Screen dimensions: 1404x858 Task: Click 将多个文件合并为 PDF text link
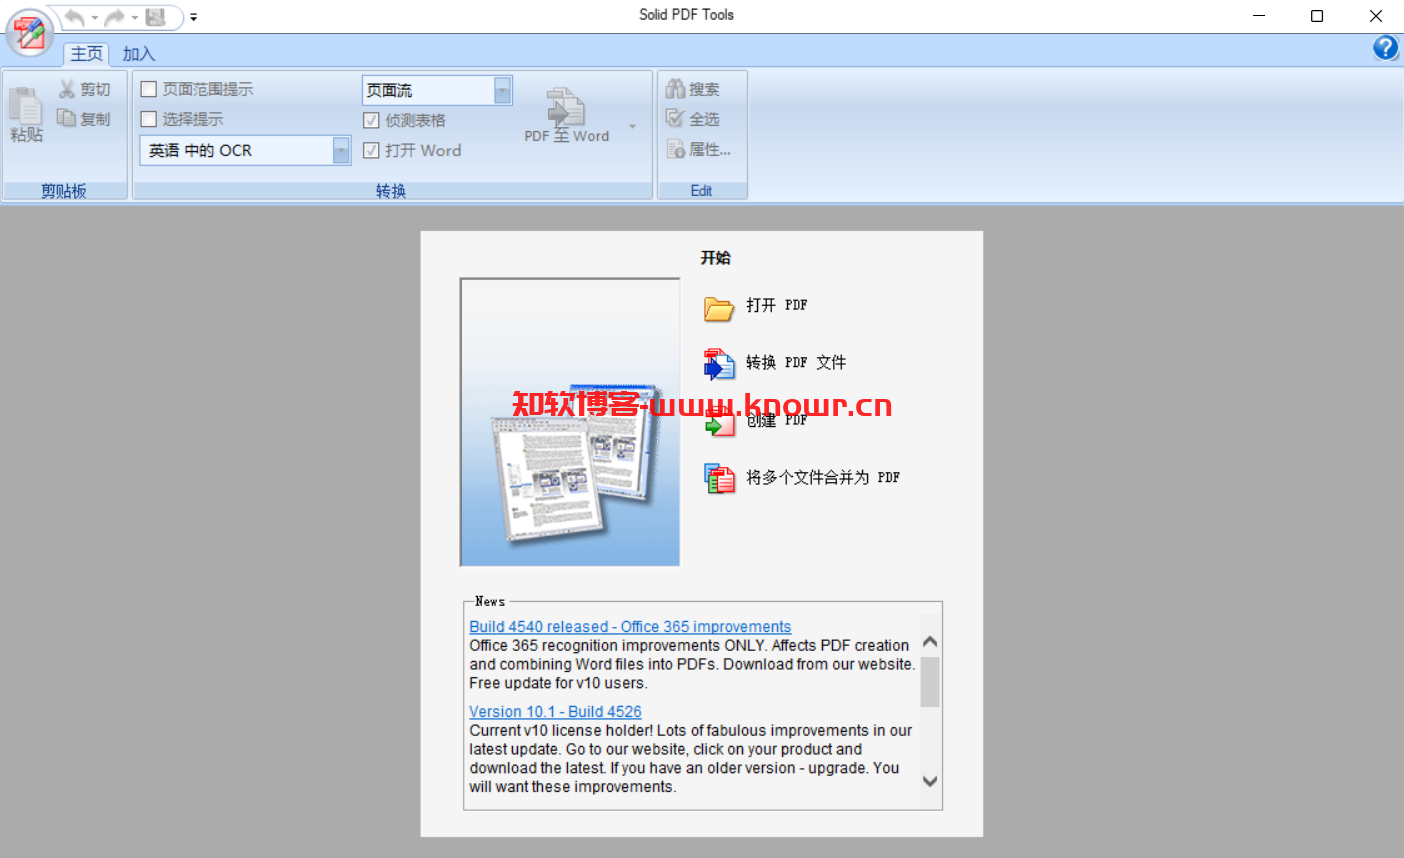coord(823,477)
